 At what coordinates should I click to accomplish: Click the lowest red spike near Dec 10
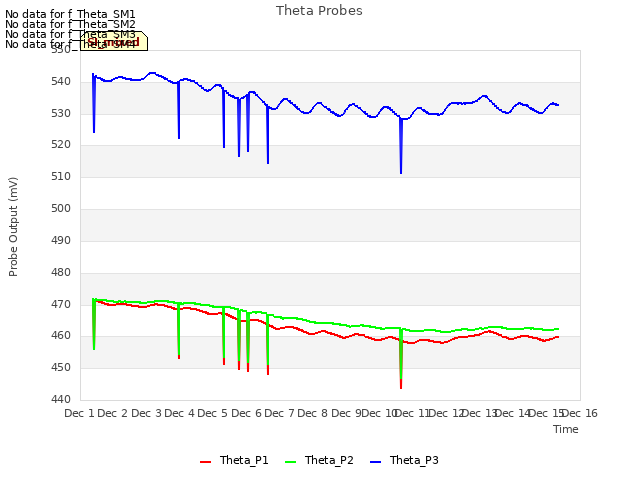(x=401, y=386)
